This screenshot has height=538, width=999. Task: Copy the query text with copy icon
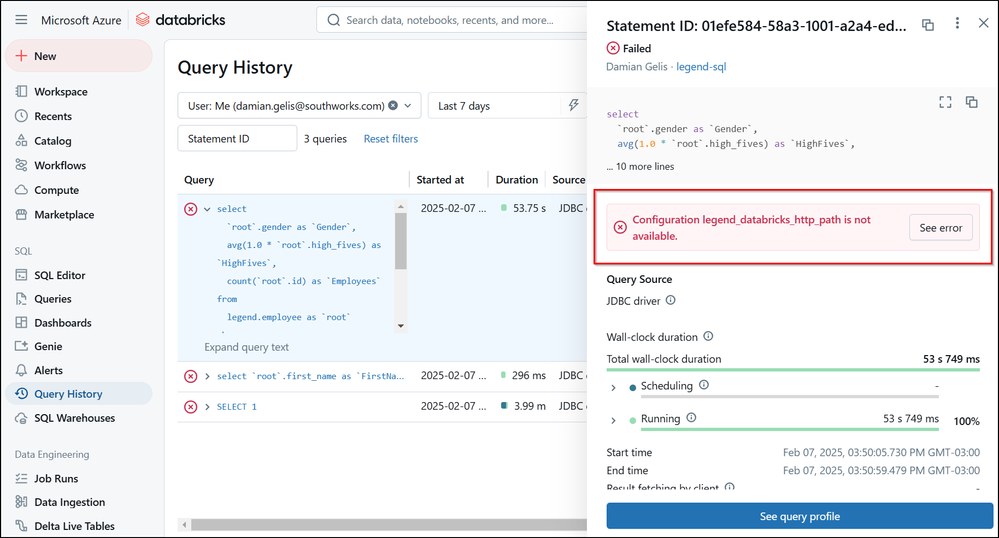pyautogui.click(x=972, y=102)
